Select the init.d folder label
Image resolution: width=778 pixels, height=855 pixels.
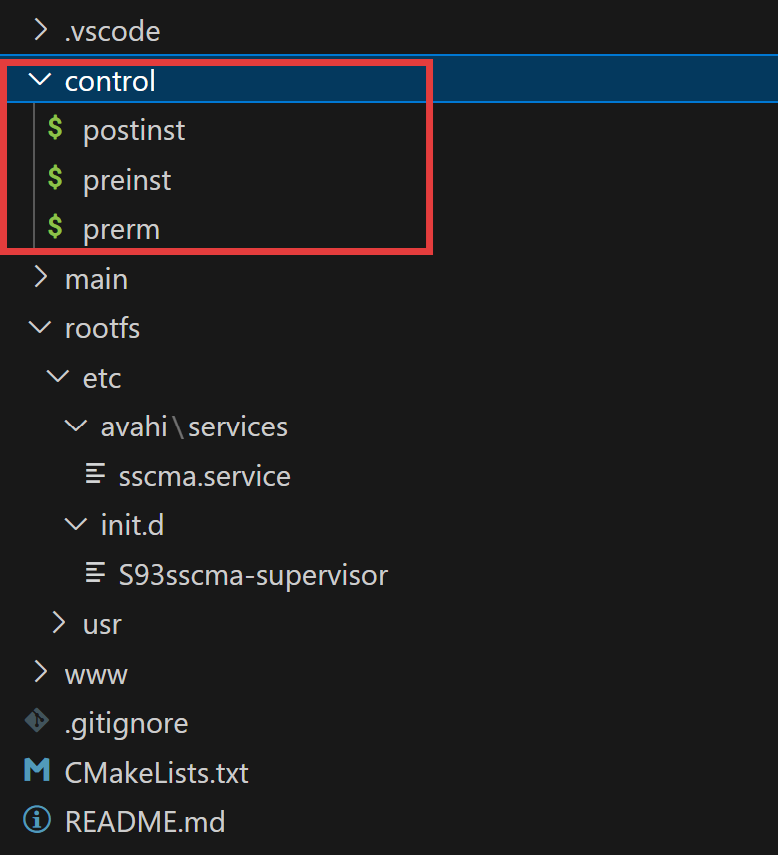[x=132, y=525]
